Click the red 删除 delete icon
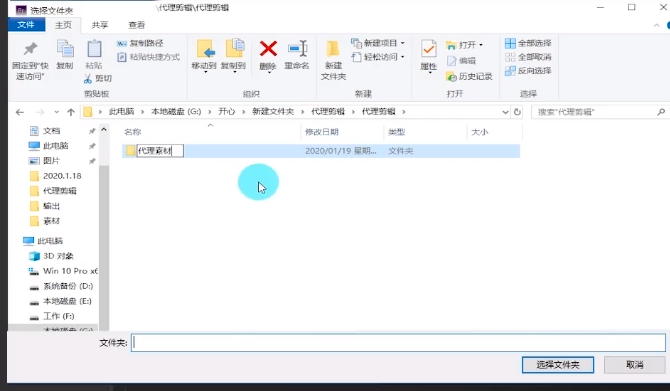This screenshot has height=391, width=670. click(x=268, y=49)
